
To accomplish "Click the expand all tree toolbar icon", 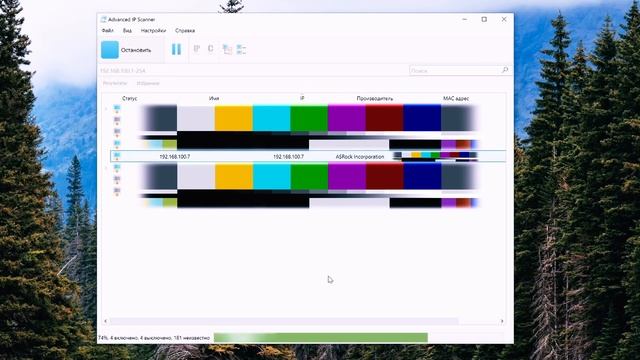I will (x=227, y=49).
